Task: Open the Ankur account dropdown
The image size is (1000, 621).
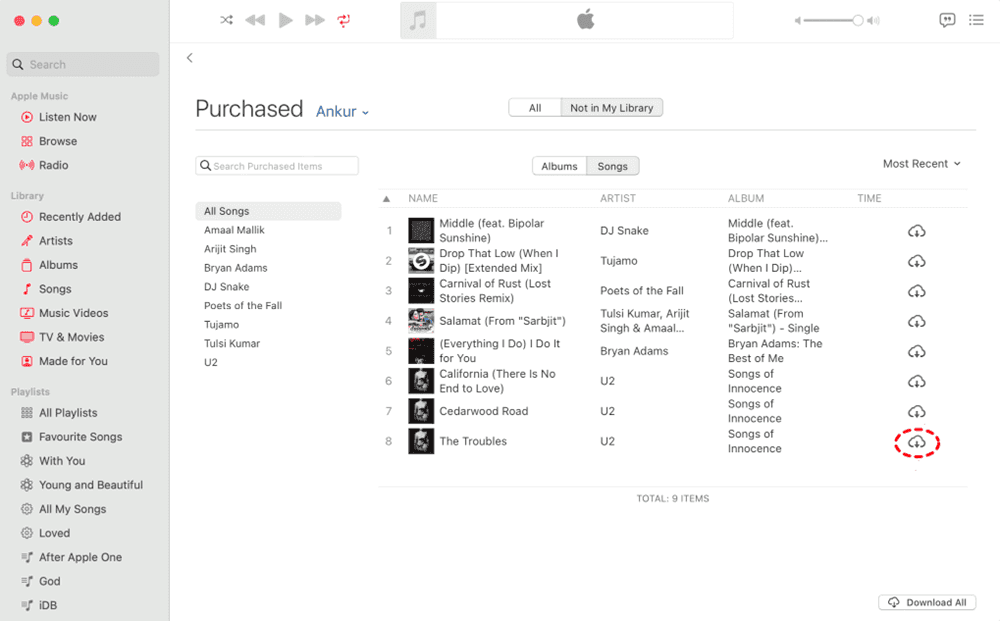Action: coord(343,112)
